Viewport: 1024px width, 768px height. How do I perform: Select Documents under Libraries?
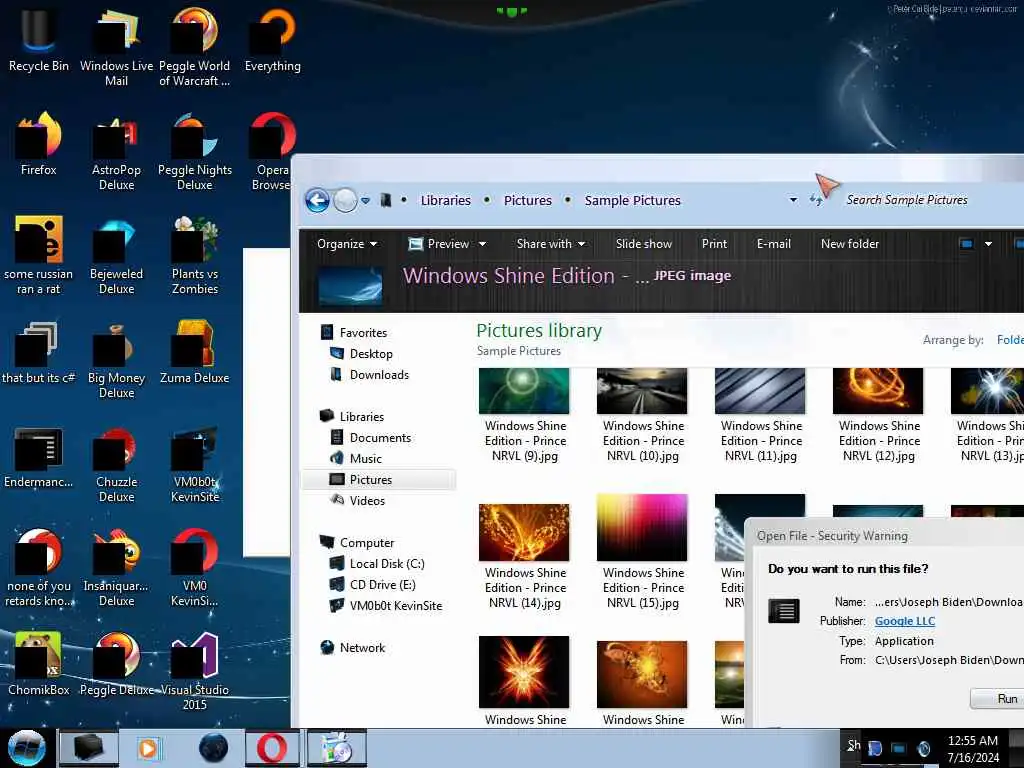click(371, 438)
